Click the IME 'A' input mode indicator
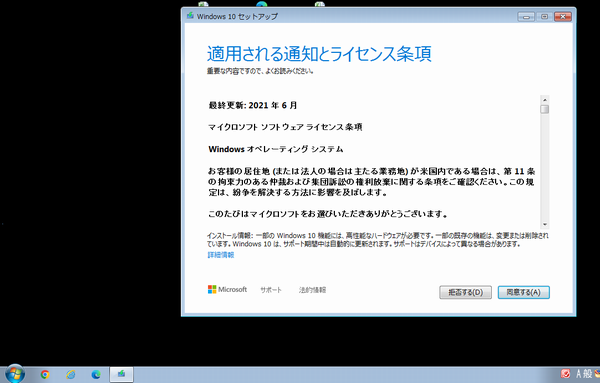This screenshot has height=383, width=600. click(579, 373)
